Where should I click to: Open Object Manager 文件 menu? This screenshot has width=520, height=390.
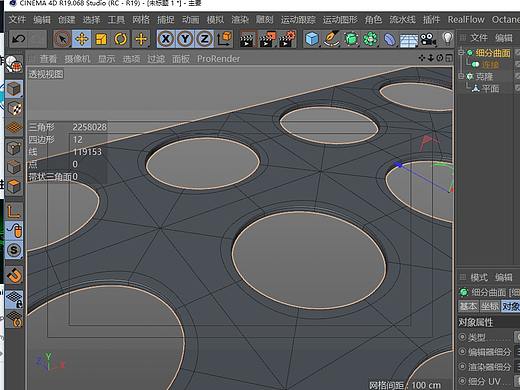479,38
